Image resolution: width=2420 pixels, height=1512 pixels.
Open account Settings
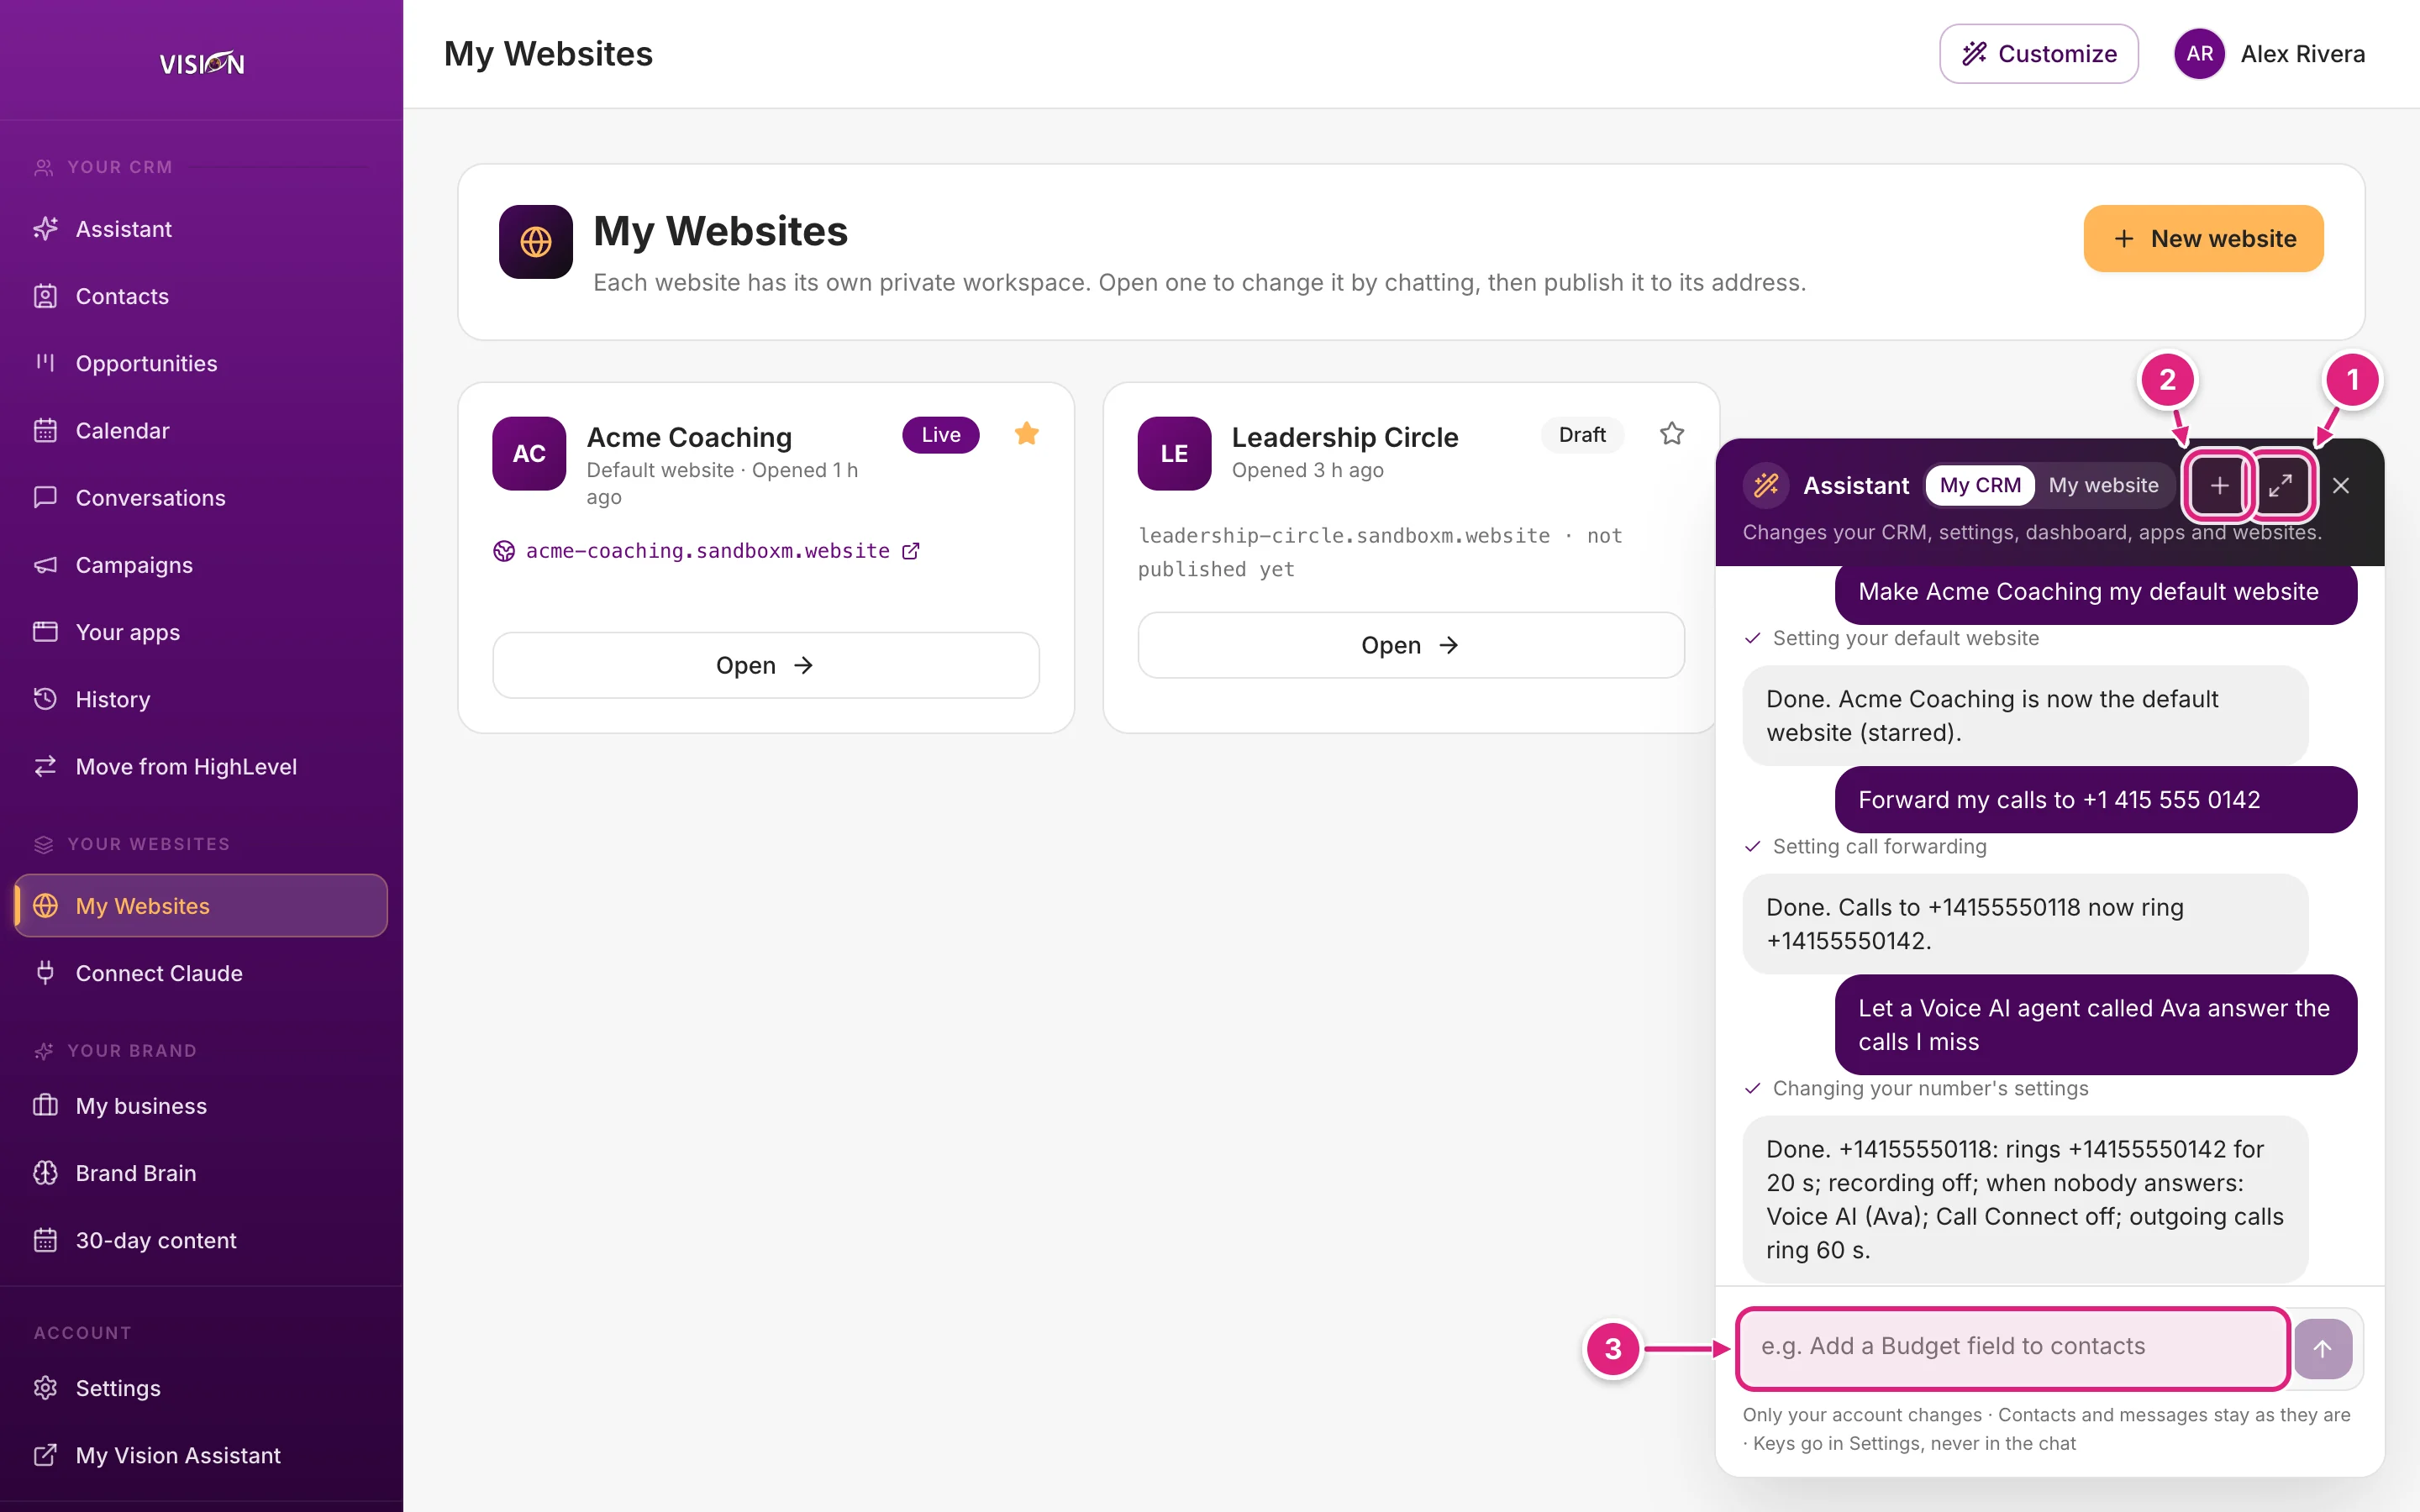coord(200,1388)
